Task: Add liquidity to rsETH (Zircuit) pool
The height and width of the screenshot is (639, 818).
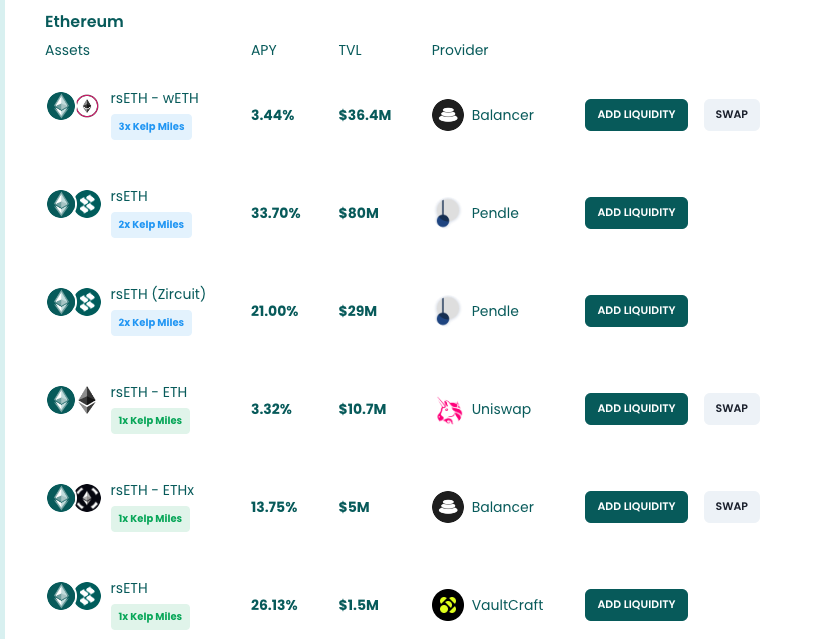Action: pyautogui.click(x=636, y=311)
